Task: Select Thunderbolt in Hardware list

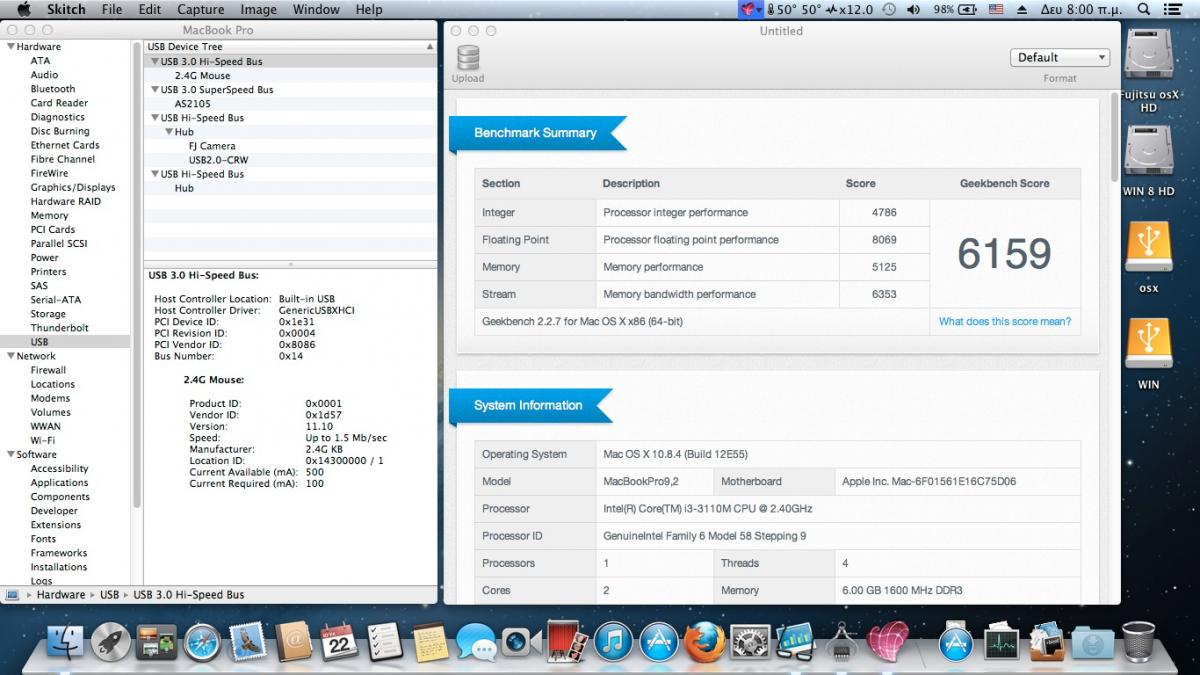Action: pyautogui.click(x=59, y=328)
